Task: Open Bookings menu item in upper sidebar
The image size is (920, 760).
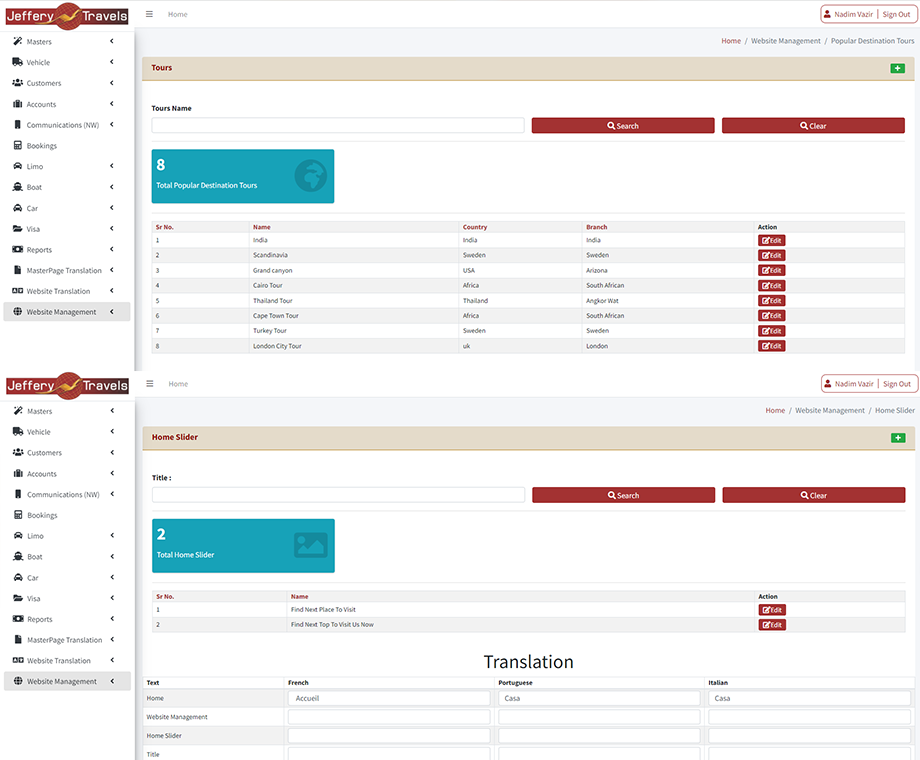Action: tap(42, 146)
